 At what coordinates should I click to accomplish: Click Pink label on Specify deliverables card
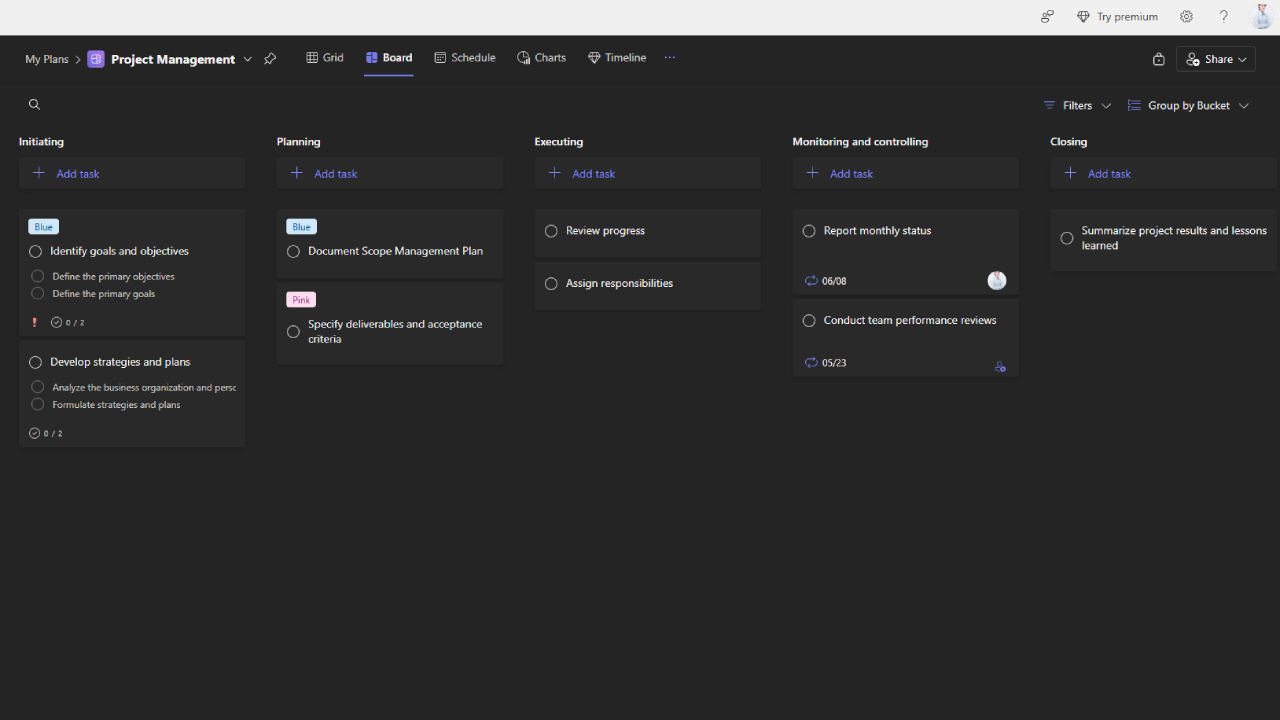301,300
